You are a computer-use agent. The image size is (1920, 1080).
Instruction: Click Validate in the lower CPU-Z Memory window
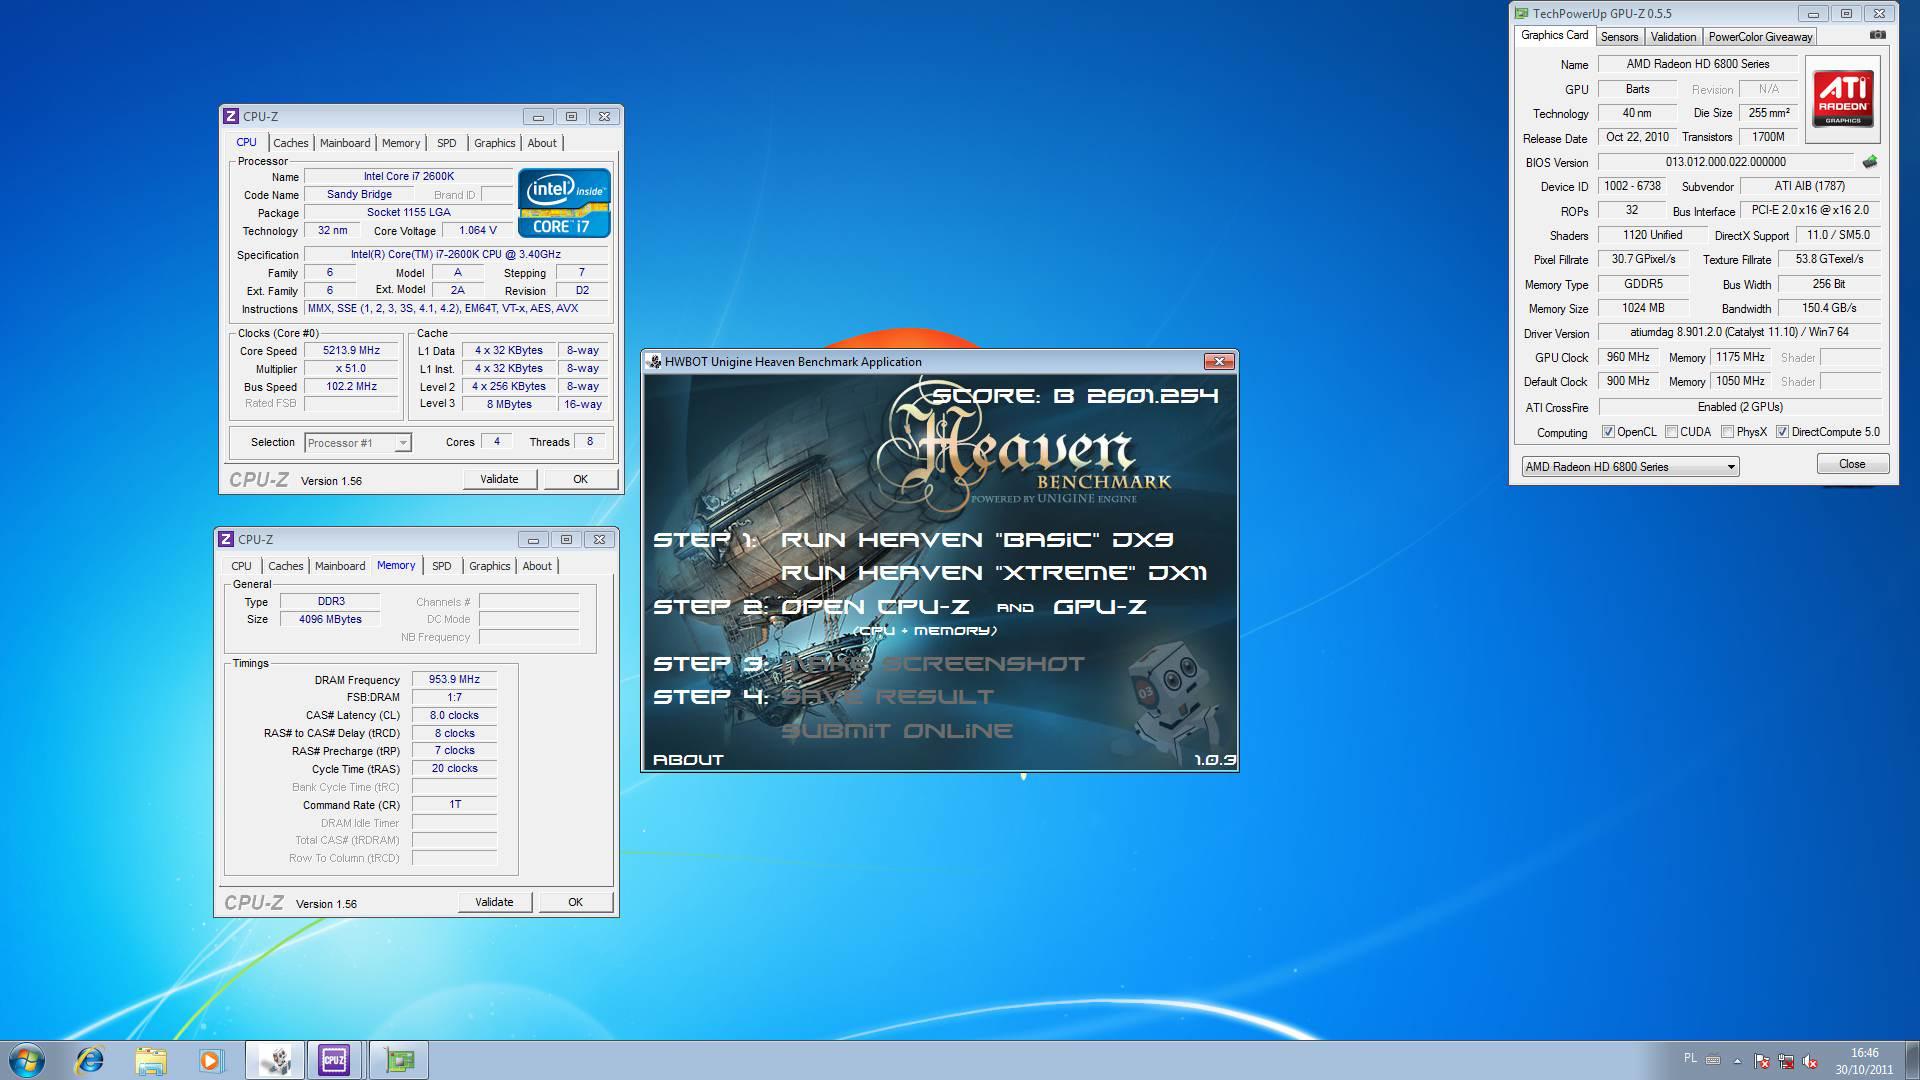tap(494, 902)
